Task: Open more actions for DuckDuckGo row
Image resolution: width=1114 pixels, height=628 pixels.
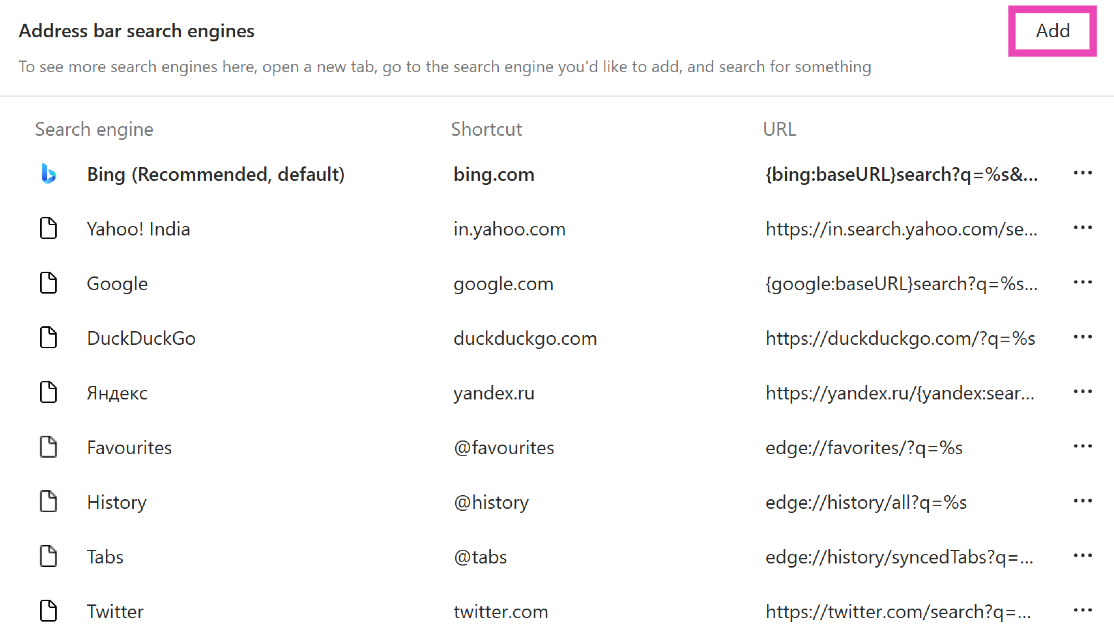Action: click(1082, 338)
